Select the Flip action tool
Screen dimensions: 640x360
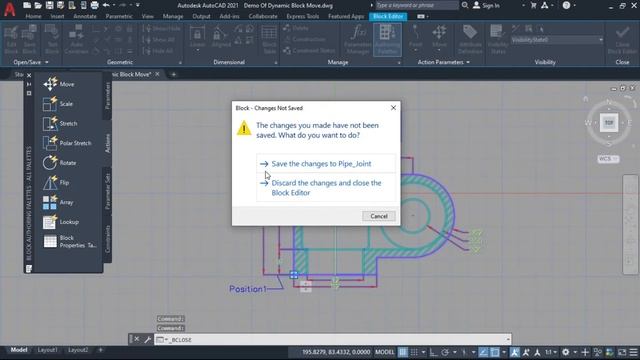click(x=56, y=182)
